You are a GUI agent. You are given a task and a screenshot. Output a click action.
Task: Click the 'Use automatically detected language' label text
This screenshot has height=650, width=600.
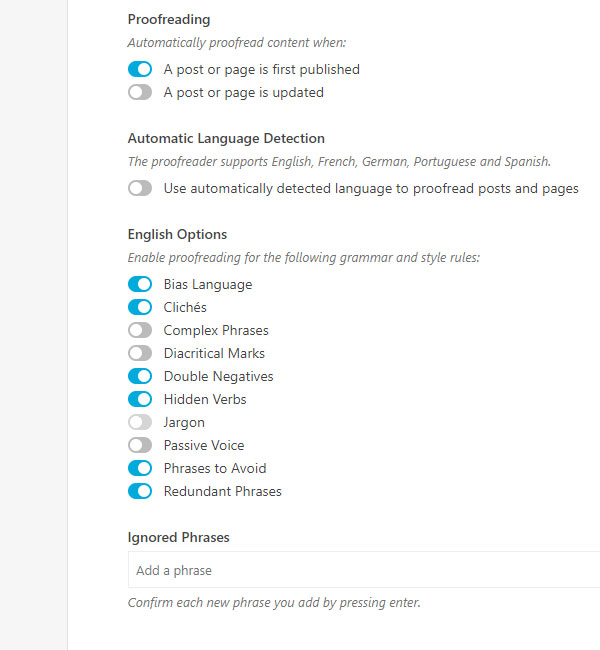click(371, 188)
